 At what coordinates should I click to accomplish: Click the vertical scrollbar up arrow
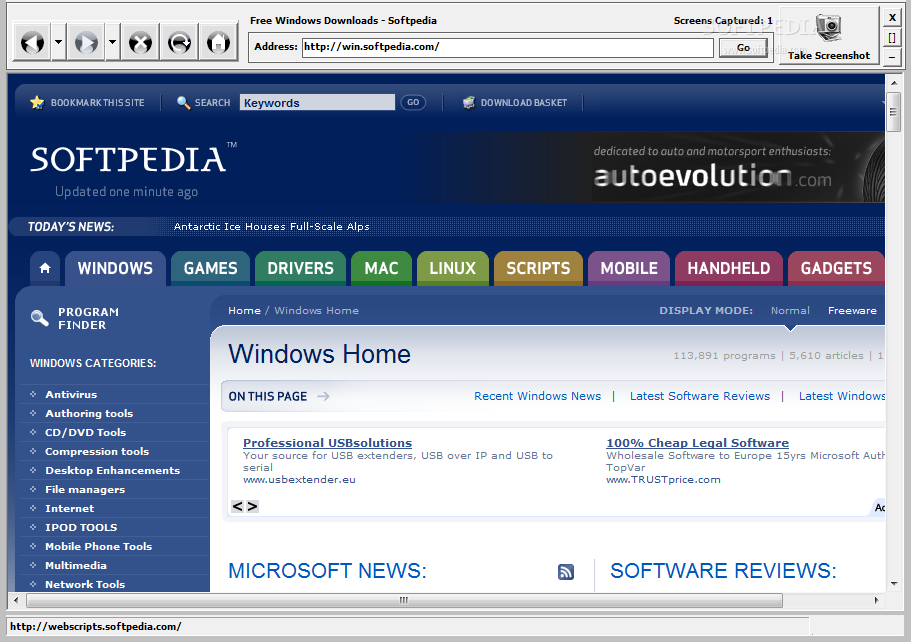click(x=893, y=83)
